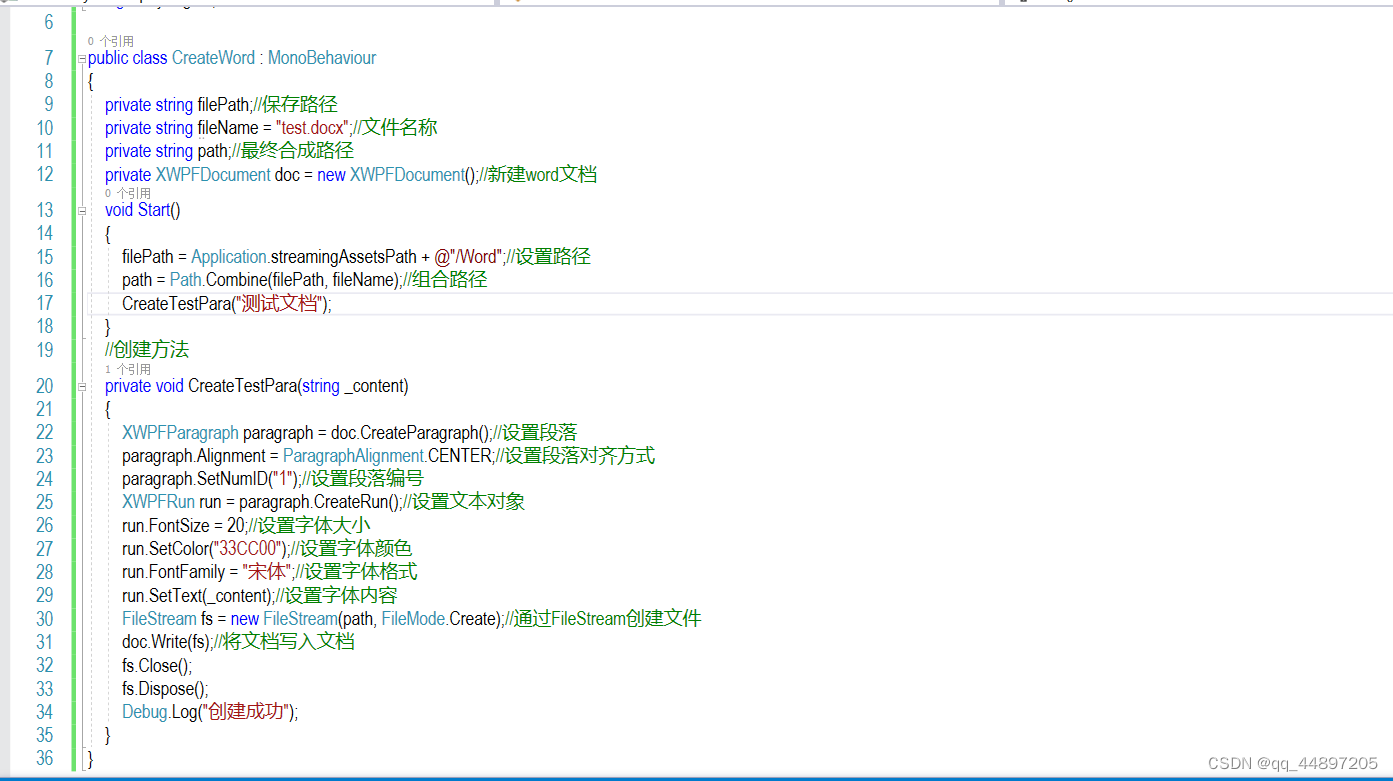Click SetText on line 29
The height and width of the screenshot is (781, 1393).
[176, 596]
